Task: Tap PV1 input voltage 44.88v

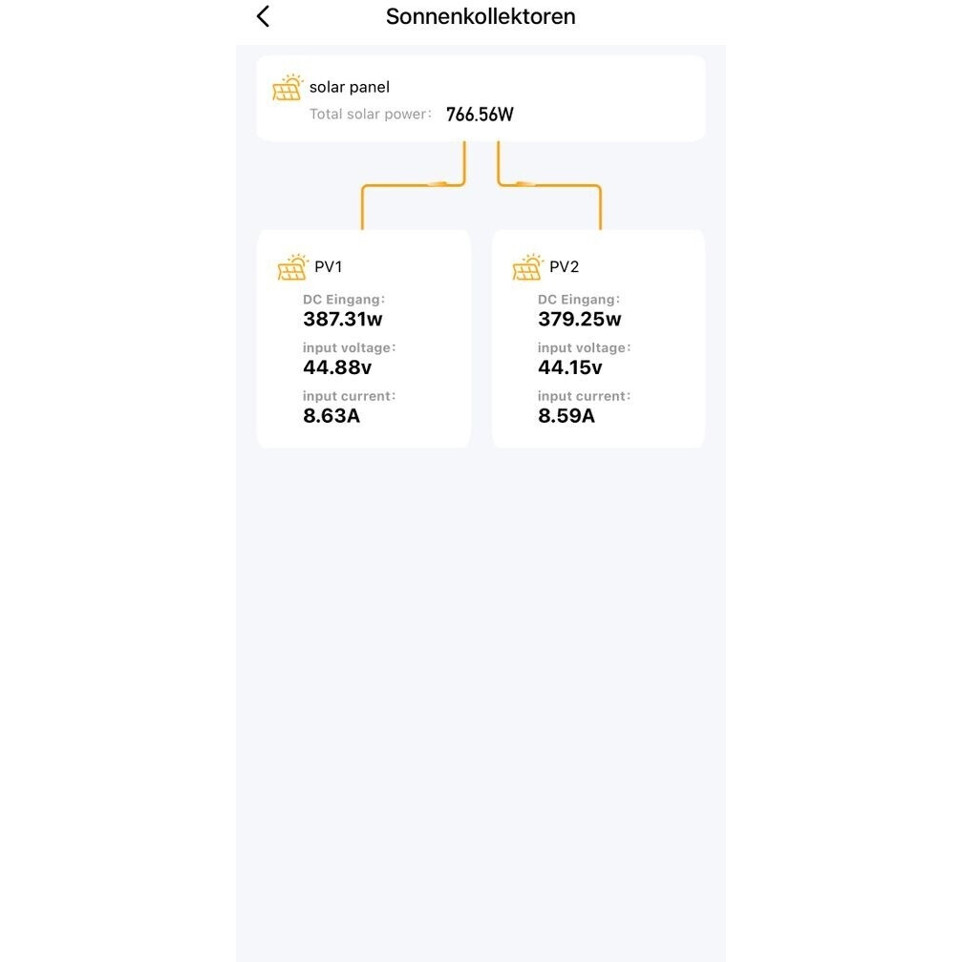Action: pos(337,367)
